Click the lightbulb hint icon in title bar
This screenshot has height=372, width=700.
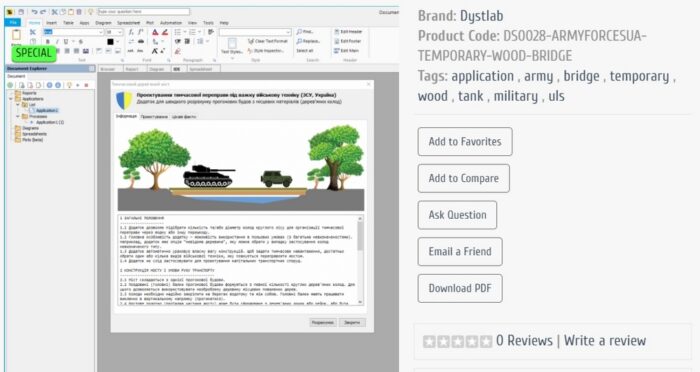[x=91, y=12]
